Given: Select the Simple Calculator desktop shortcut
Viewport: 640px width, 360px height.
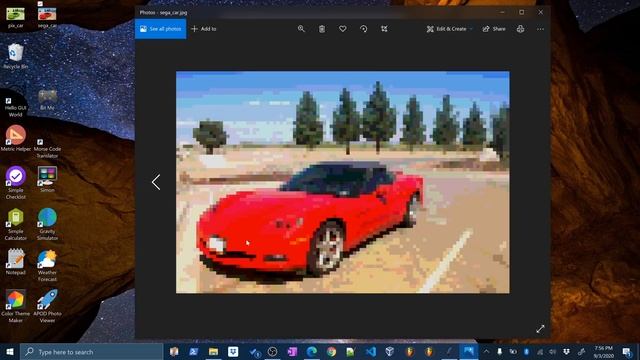Looking at the screenshot, I should 16,224.
